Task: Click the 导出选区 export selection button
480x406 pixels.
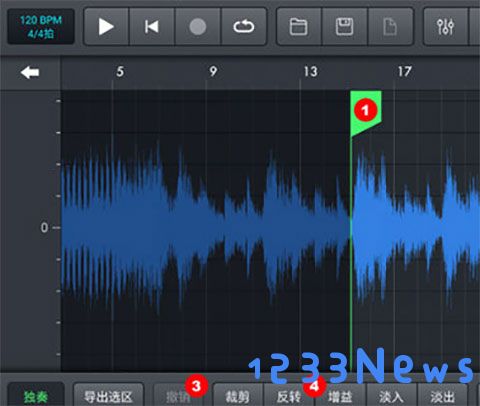Action: pyautogui.click(x=108, y=396)
